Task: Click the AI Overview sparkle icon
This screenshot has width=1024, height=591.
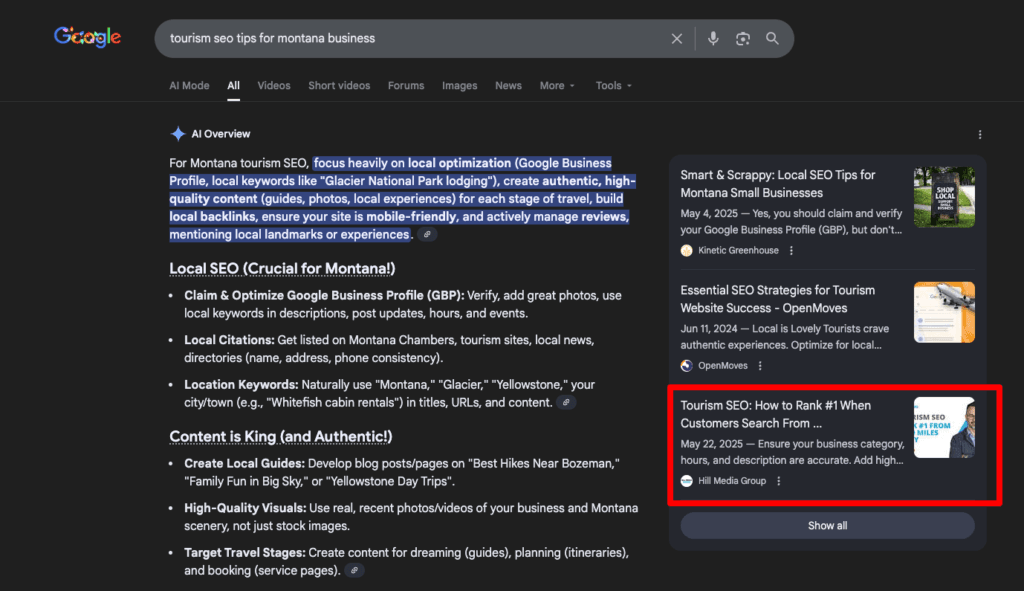Action: pos(178,133)
